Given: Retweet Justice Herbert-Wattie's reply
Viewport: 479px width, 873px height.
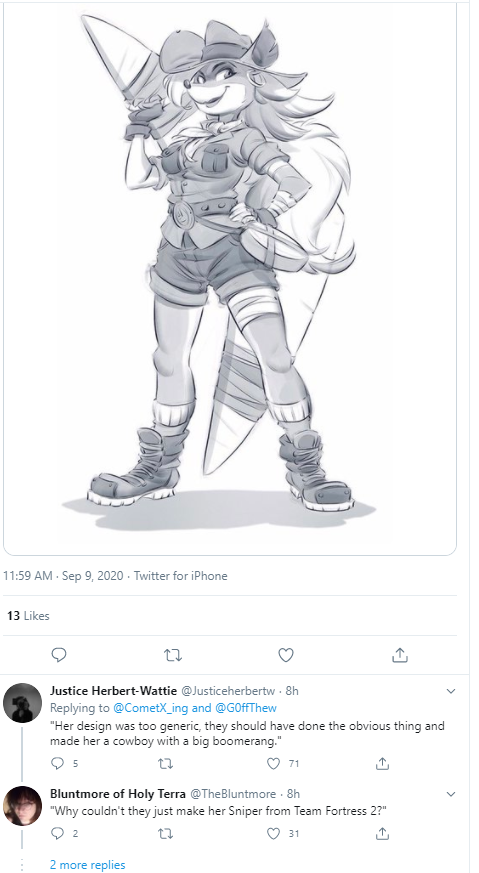Looking at the screenshot, I should tap(165, 764).
